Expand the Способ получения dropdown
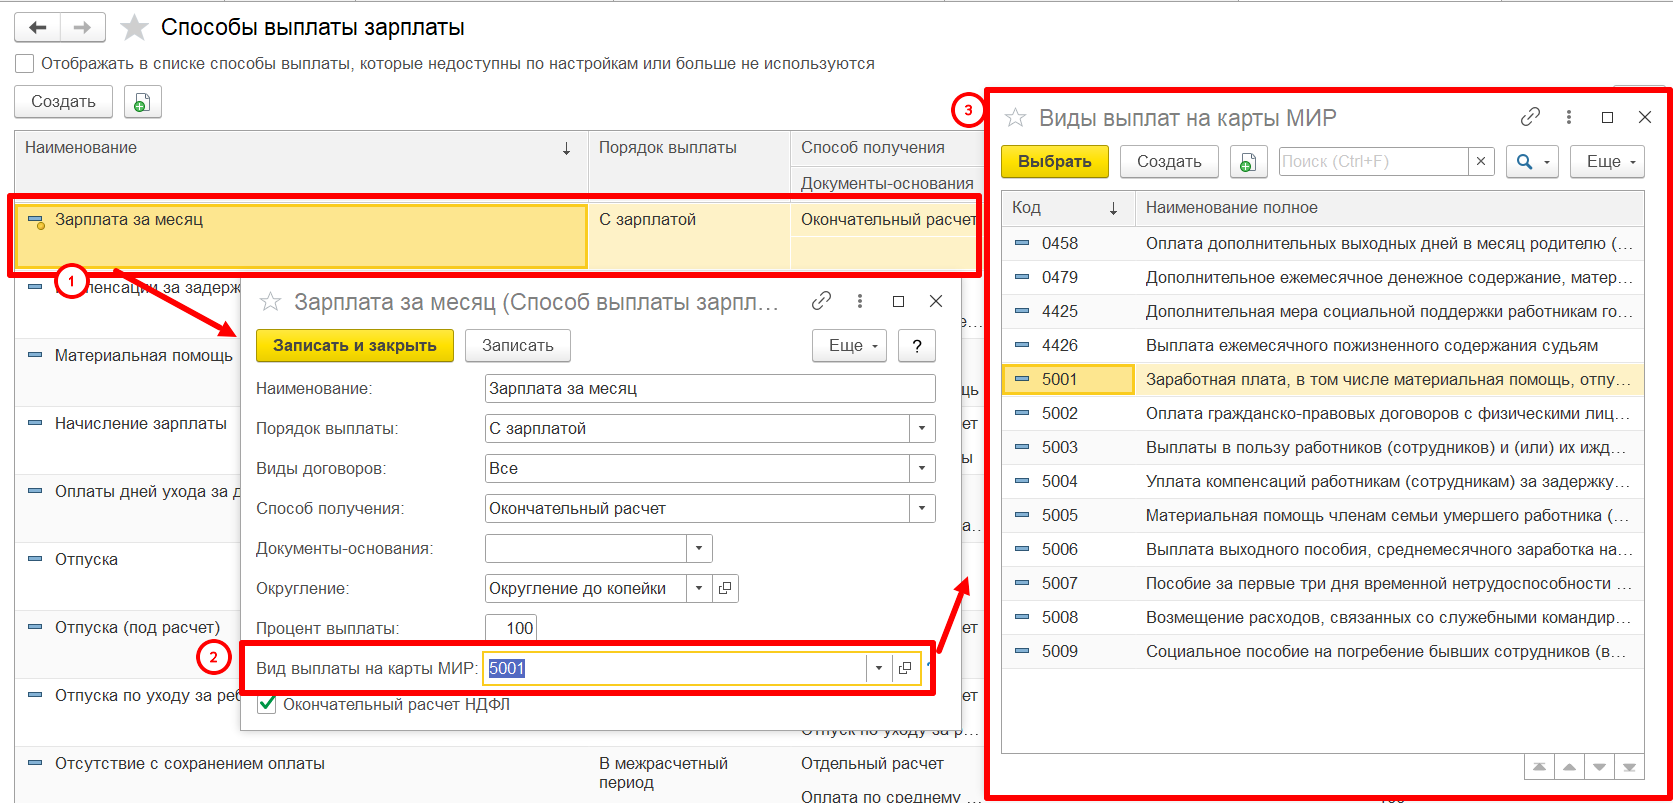 coord(922,508)
